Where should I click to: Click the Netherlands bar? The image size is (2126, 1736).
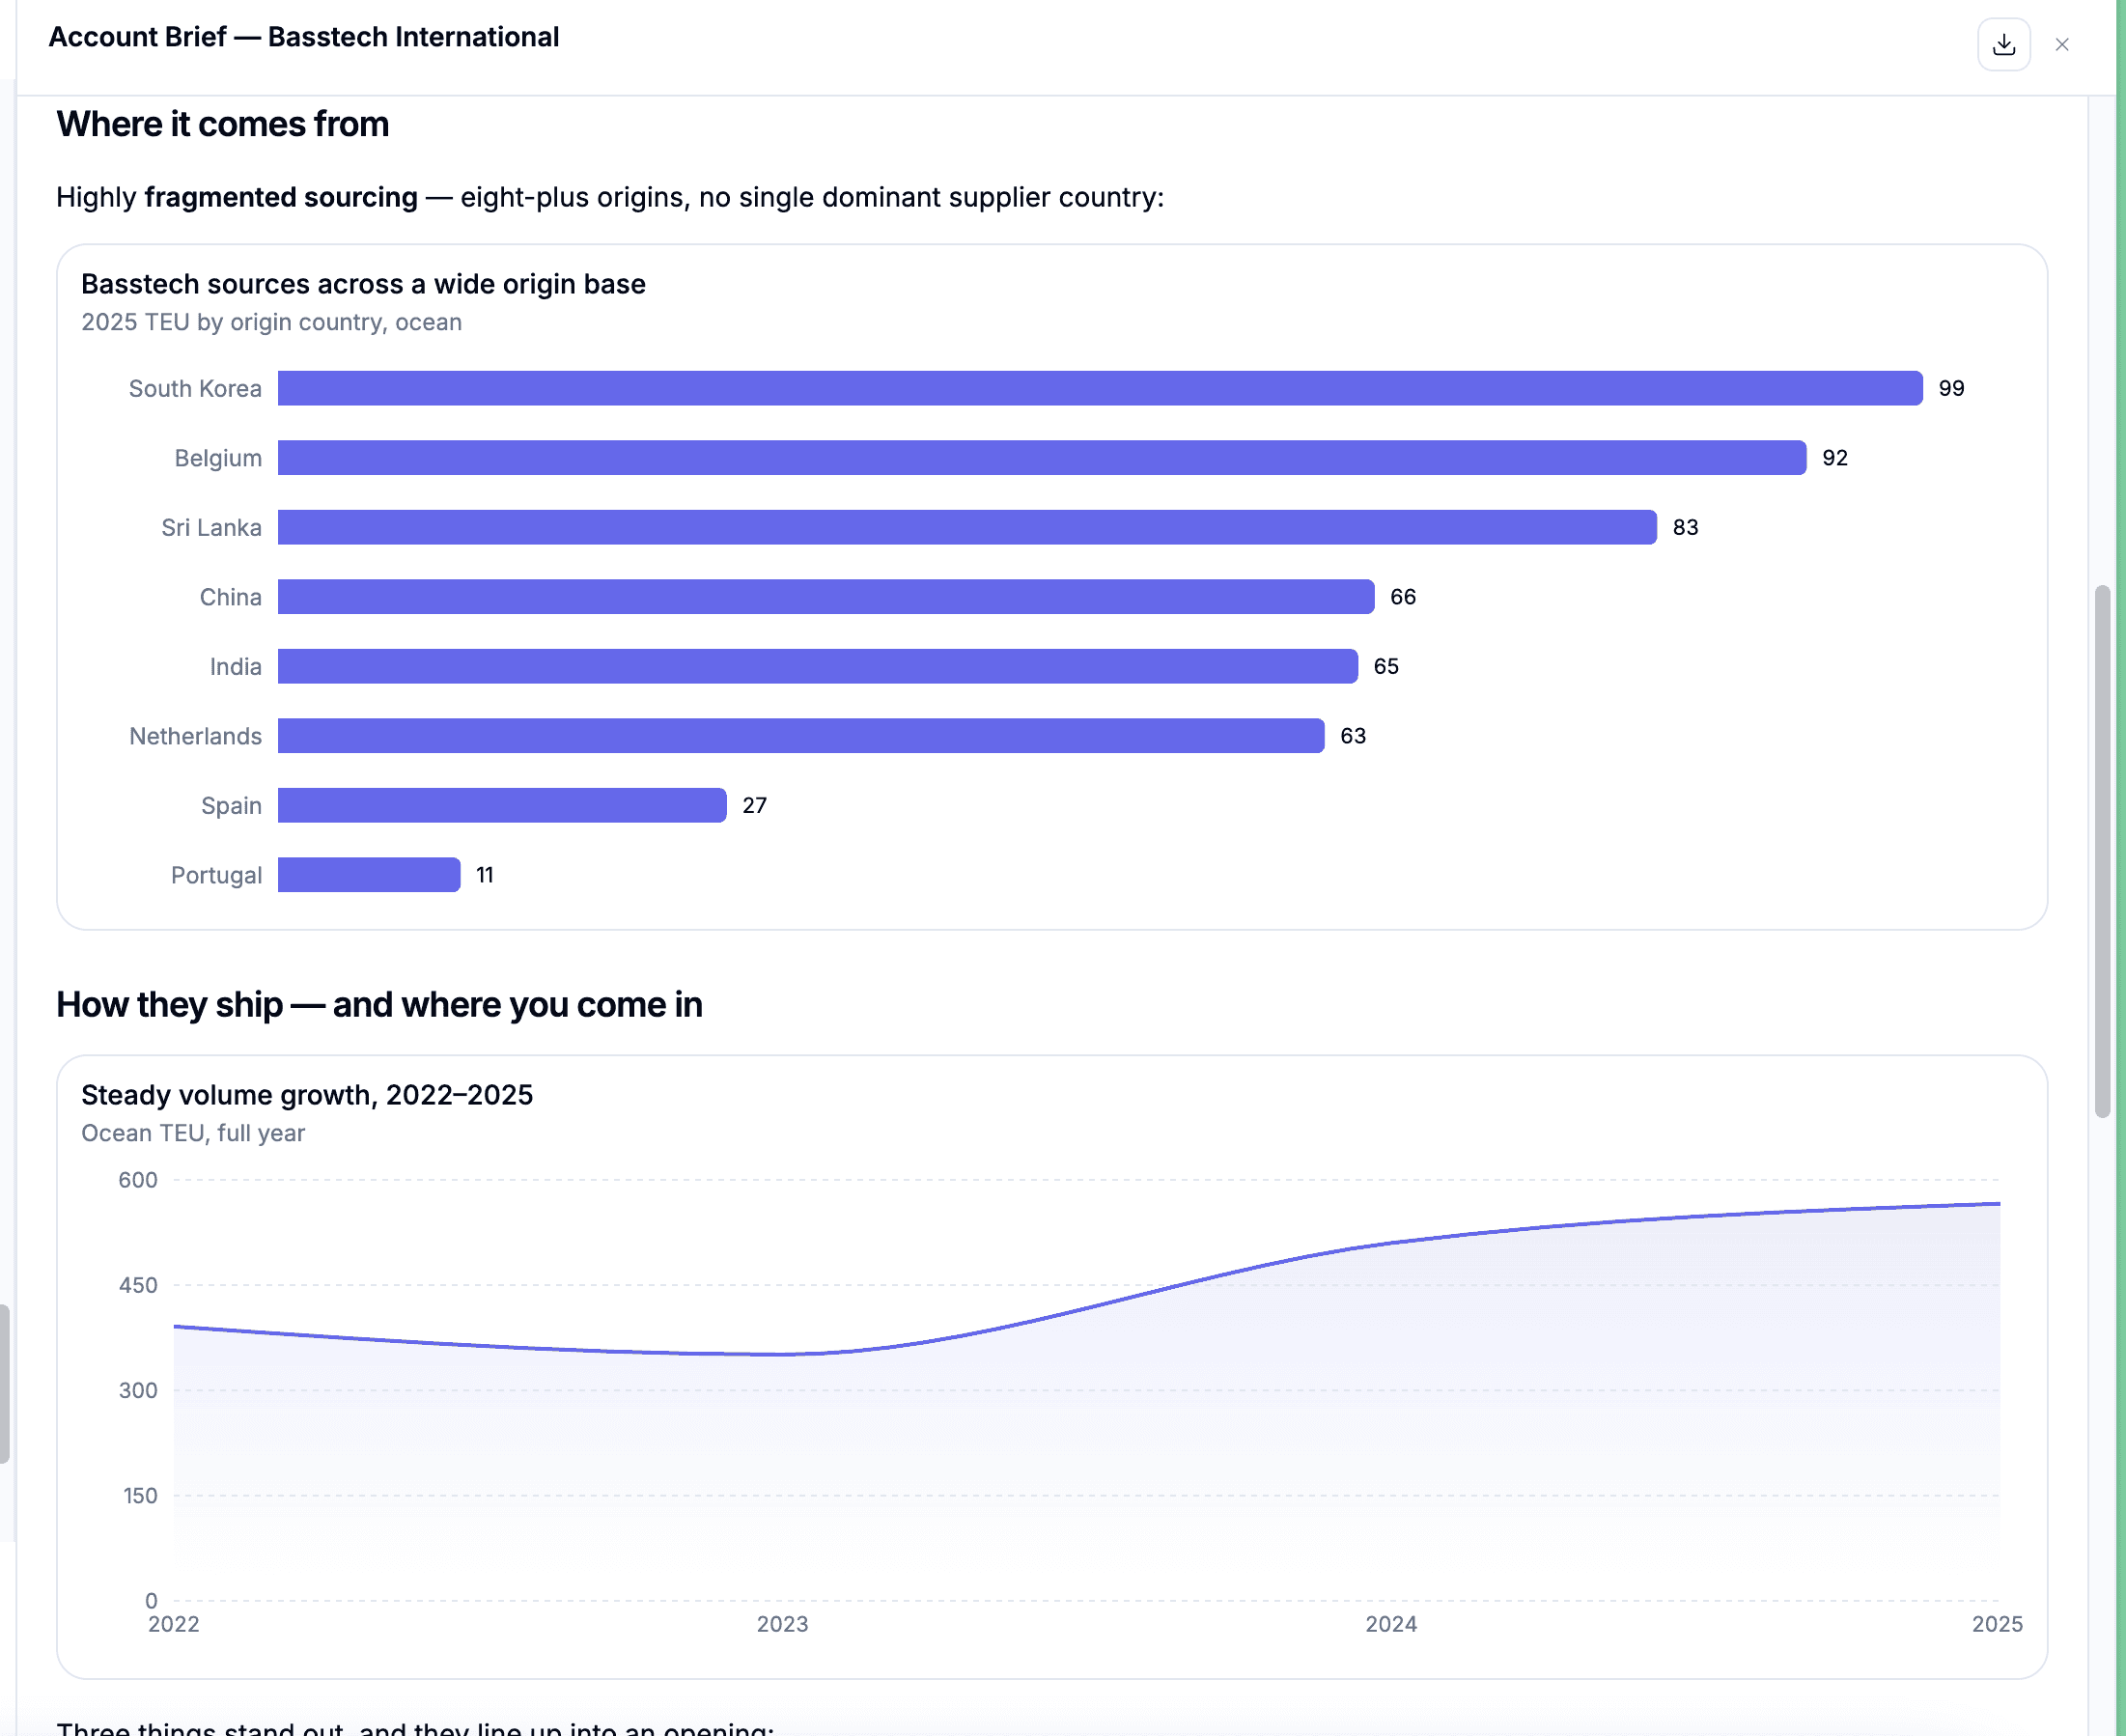tap(801, 736)
